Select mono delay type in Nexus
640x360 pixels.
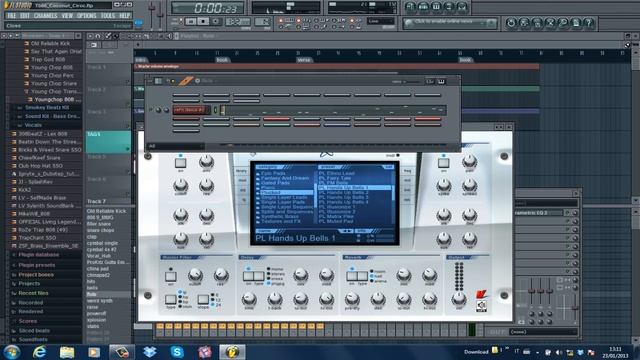pos(275,269)
